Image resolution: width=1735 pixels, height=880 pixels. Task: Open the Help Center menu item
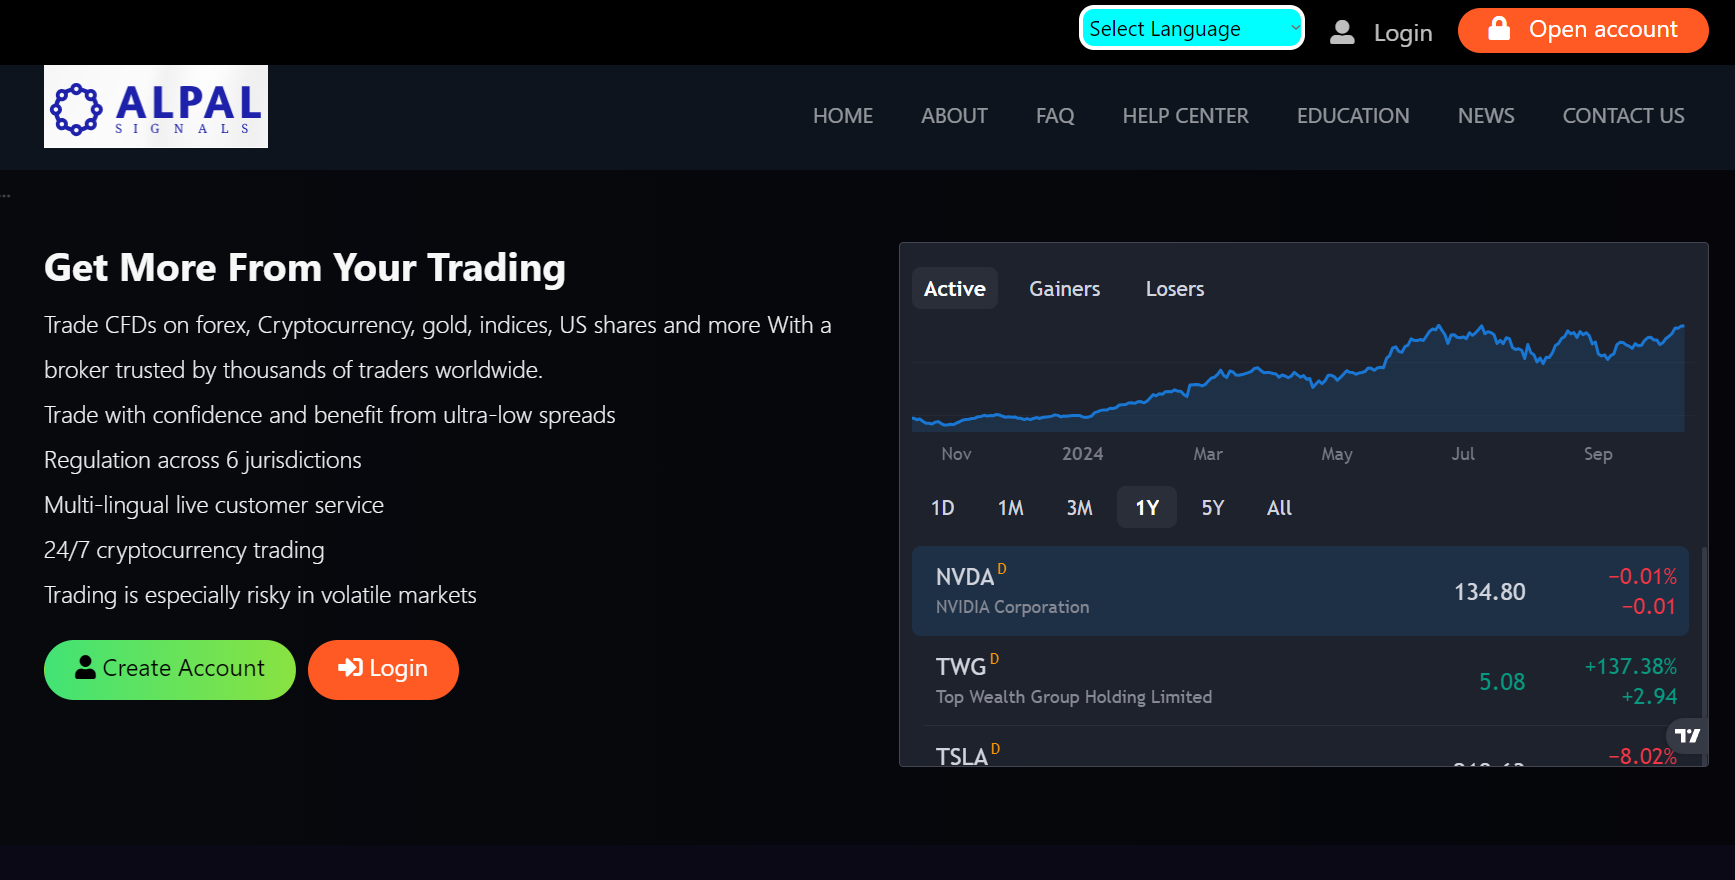[1185, 116]
